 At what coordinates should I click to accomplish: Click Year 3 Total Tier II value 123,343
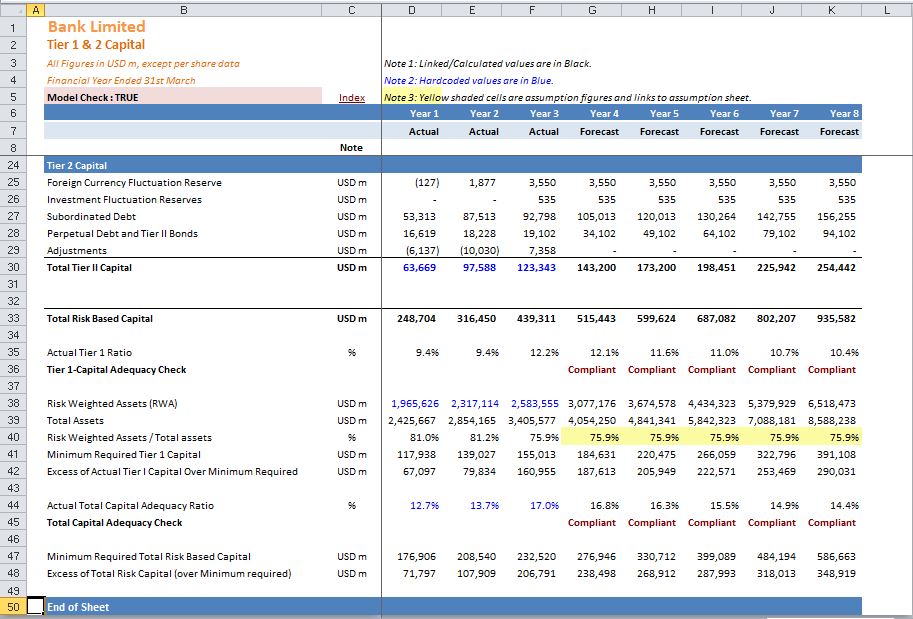click(536, 268)
